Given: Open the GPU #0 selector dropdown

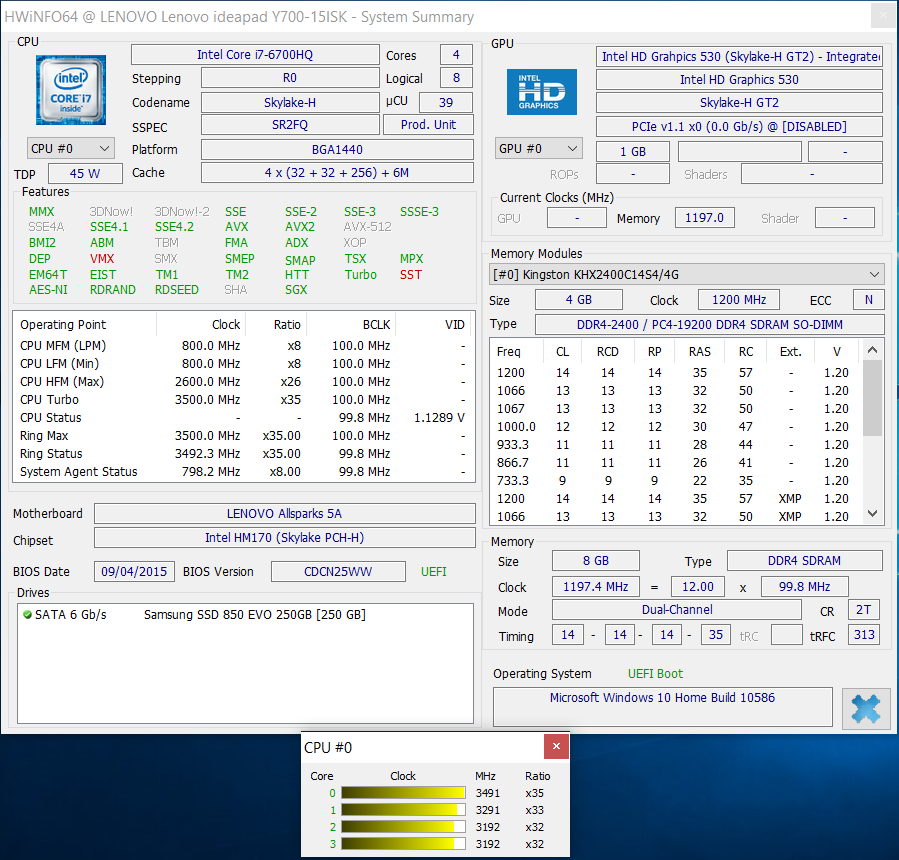Looking at the screenshot, I should pyautogui.click(x=539, y=148).
